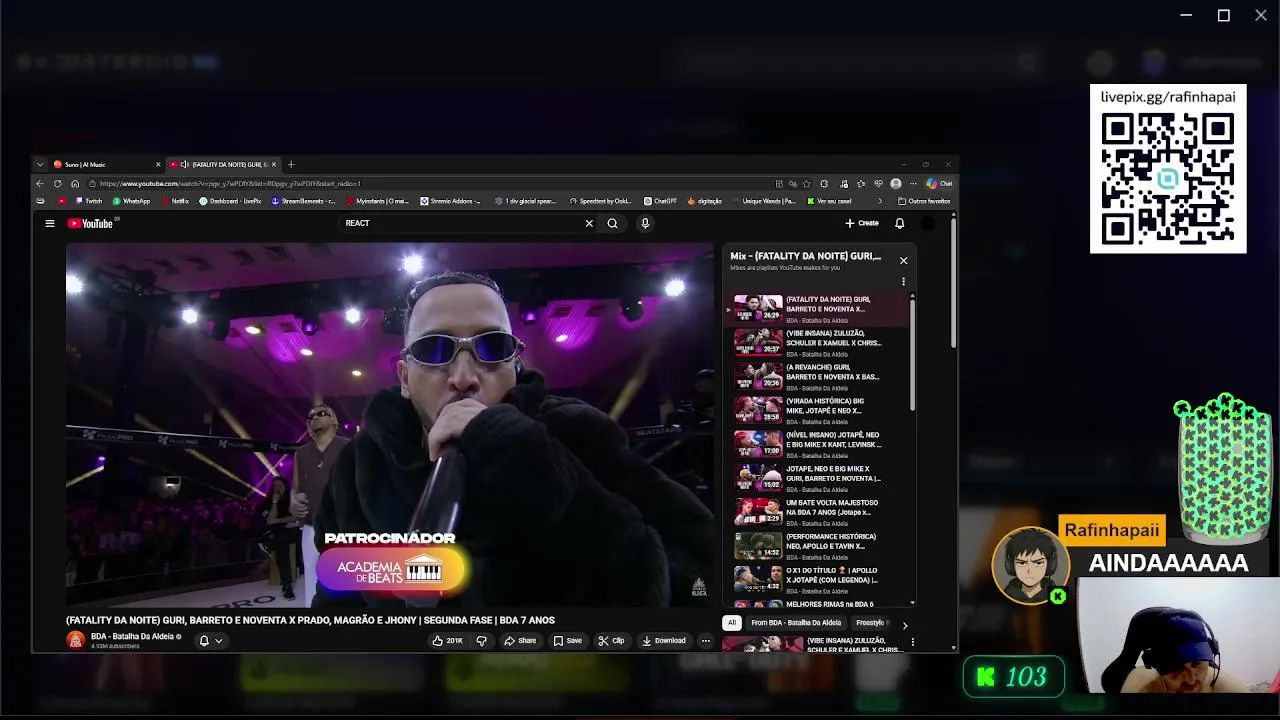Dislike the video
This screenshot has height=720, width=1280.
(x=481, y=640)
